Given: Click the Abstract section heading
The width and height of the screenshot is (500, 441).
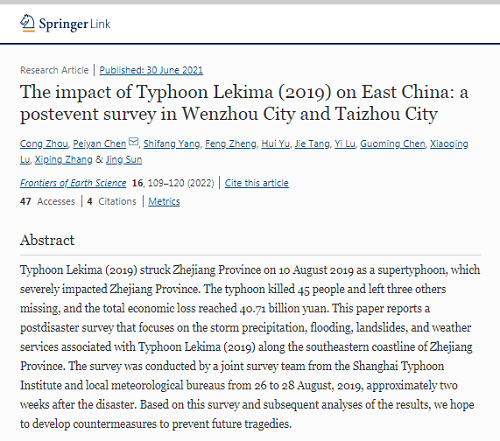Looking at the screenshot, I should point(47,240).
